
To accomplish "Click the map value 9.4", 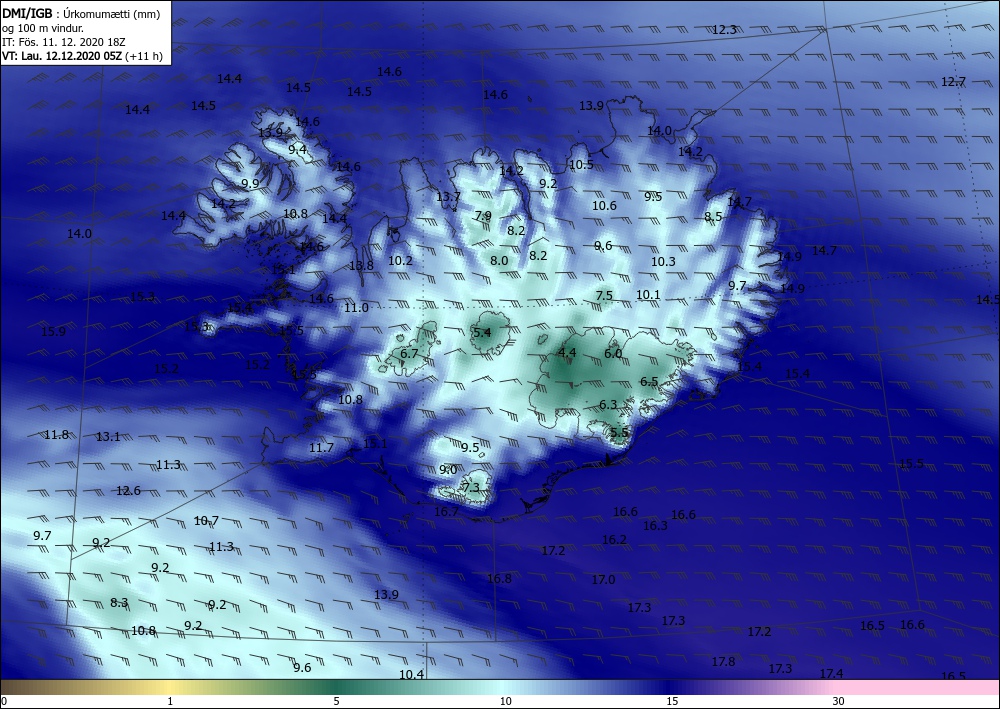I will pyautogui.click(x=297, y=150).
